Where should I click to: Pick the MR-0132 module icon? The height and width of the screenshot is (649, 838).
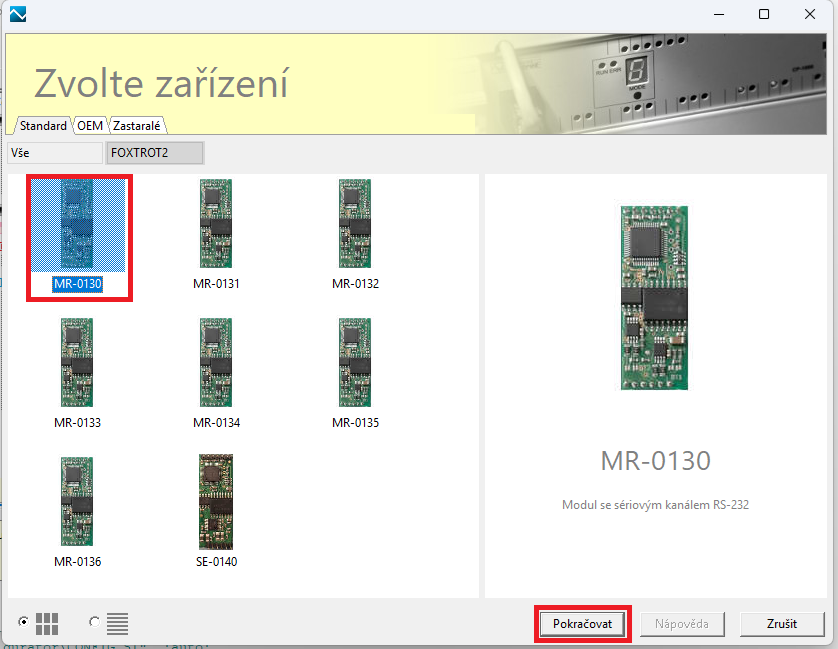355,226
